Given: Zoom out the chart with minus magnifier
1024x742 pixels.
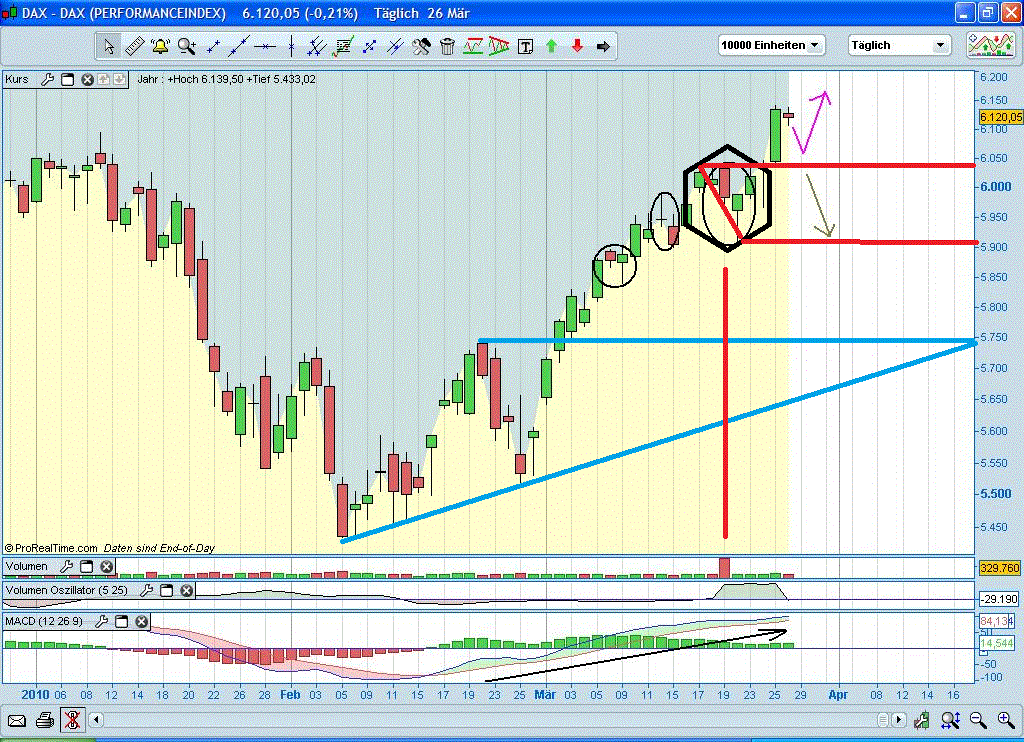Looking at the screenshot, I should (x=978, y=720).
